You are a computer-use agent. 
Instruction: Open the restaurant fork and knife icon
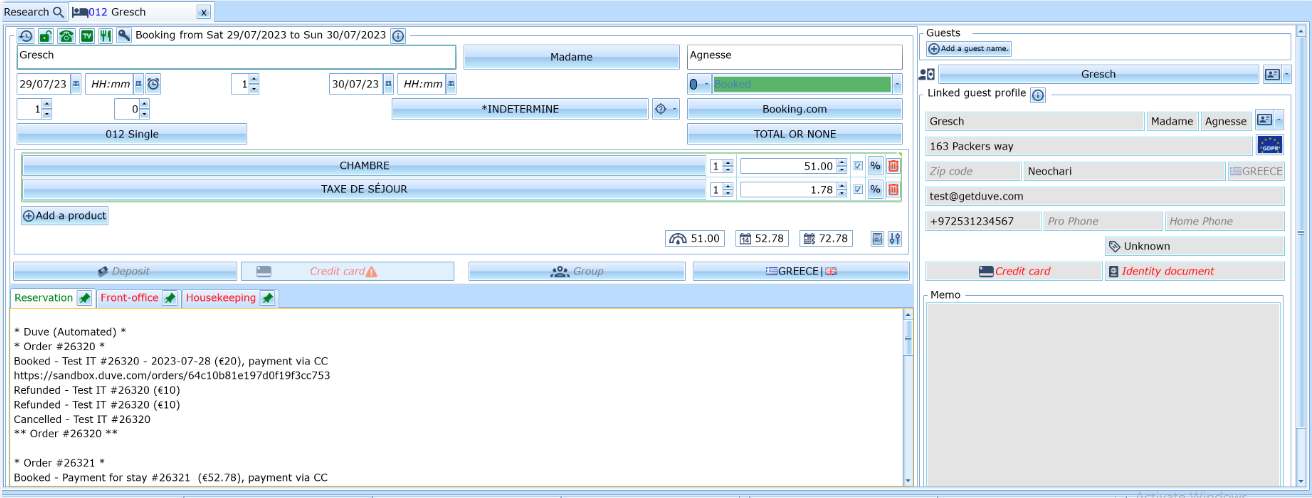click(x=105, y=35)
